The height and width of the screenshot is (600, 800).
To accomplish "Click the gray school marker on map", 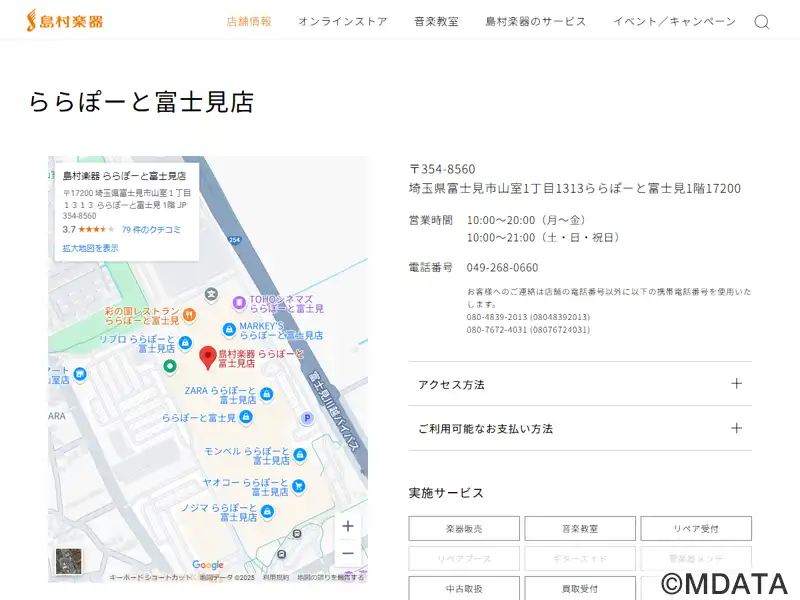I will click(211, 294).
